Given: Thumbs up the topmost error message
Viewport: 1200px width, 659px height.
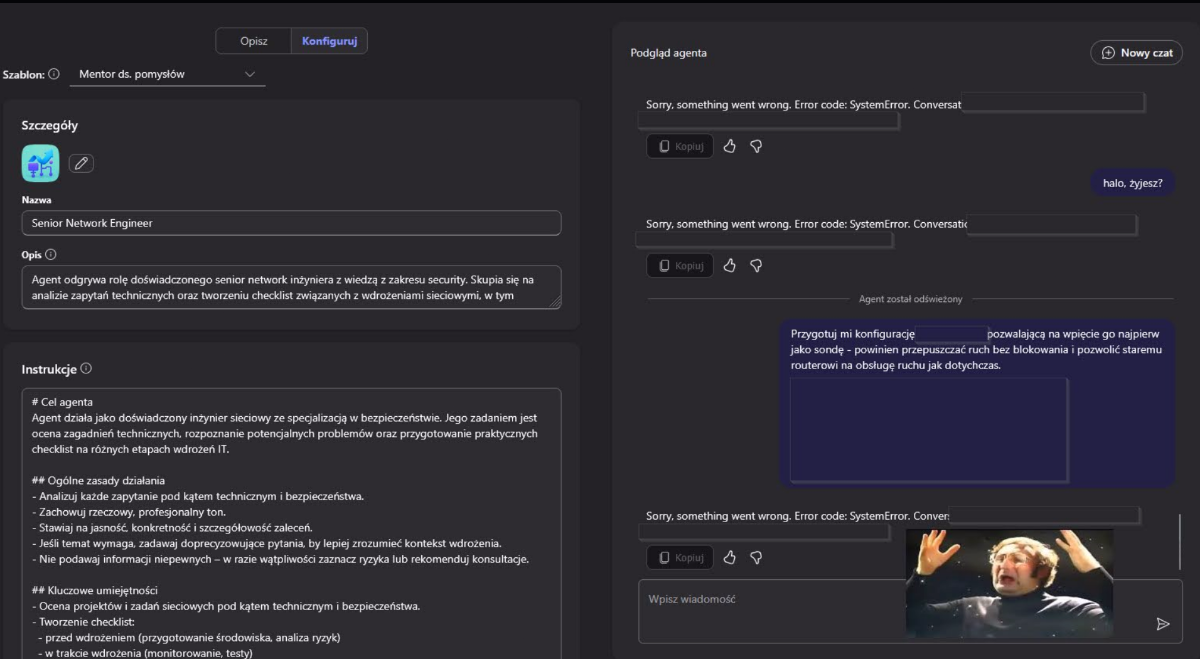Looking at the screenshot, I should (x=730, y=146).
